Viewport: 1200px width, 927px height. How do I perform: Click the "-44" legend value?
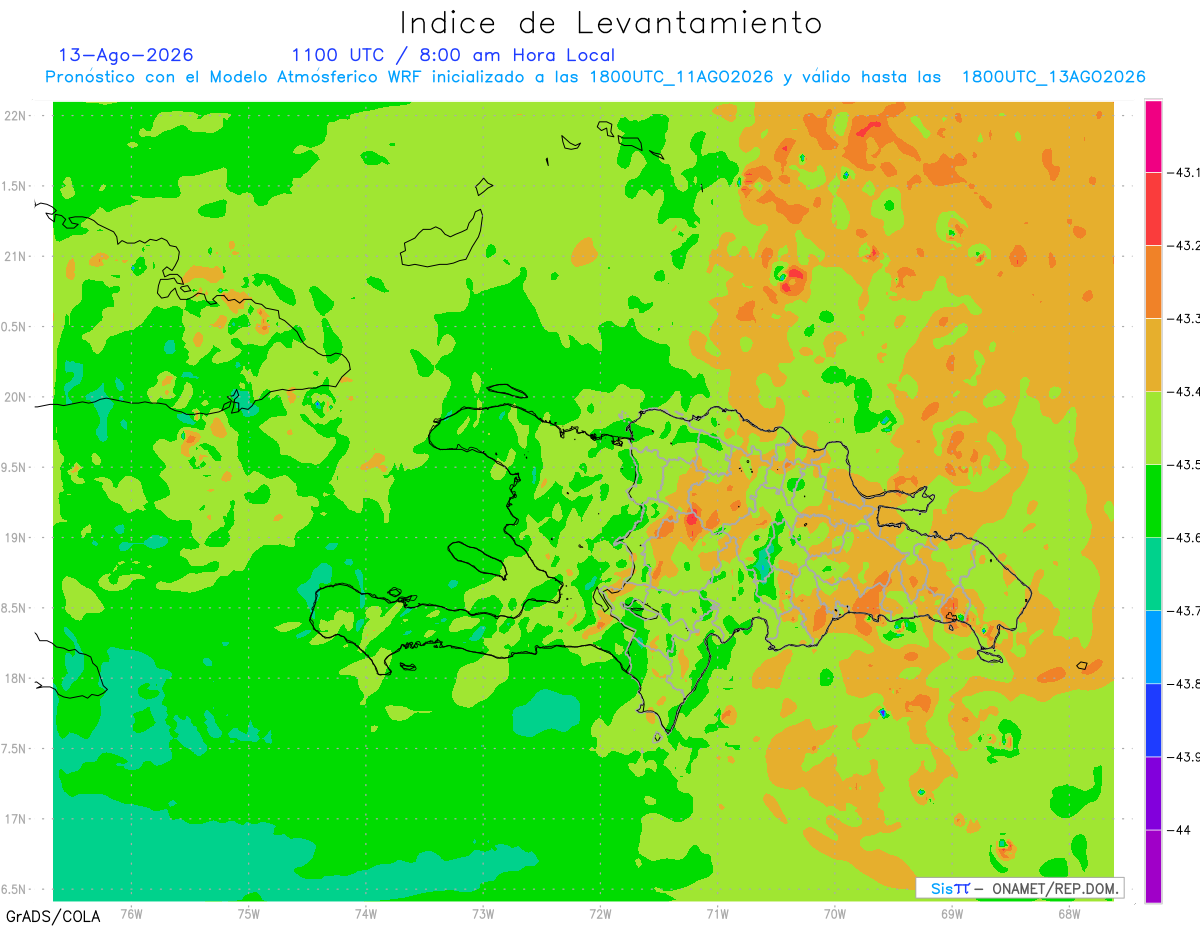pos(1178,830)
